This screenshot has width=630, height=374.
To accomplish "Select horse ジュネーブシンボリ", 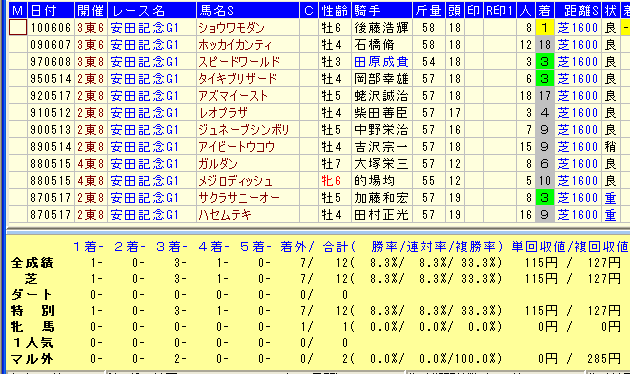I will point(244,130).
